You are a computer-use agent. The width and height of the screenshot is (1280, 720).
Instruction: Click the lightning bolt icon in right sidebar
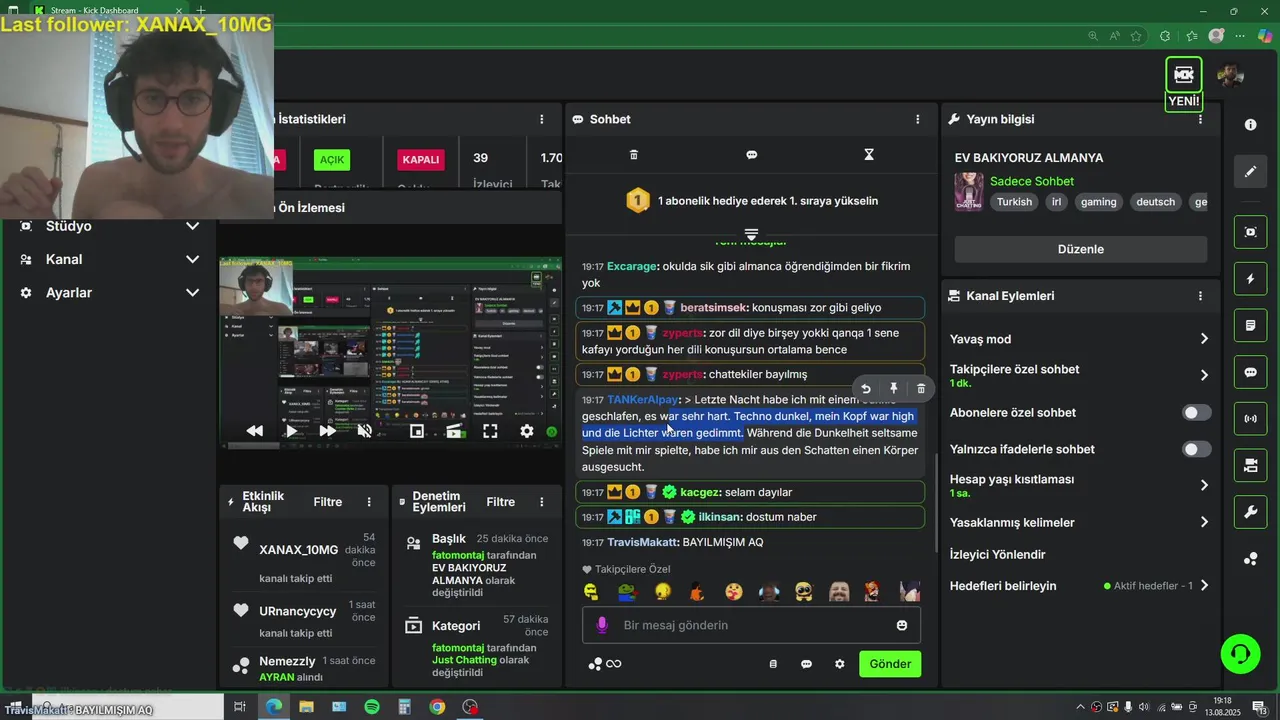(x=1250, y=279)
